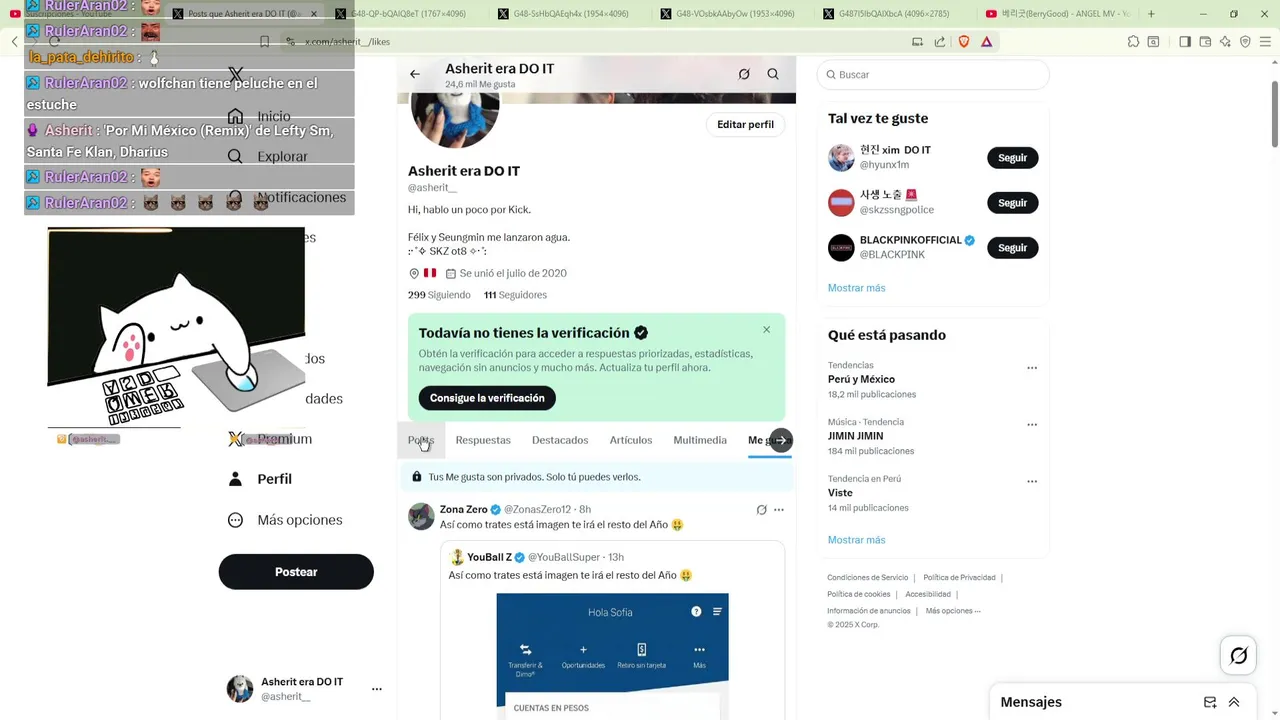Click the Editar perfil button
Screen dimensions: 1280x720
tap(746, 125)
